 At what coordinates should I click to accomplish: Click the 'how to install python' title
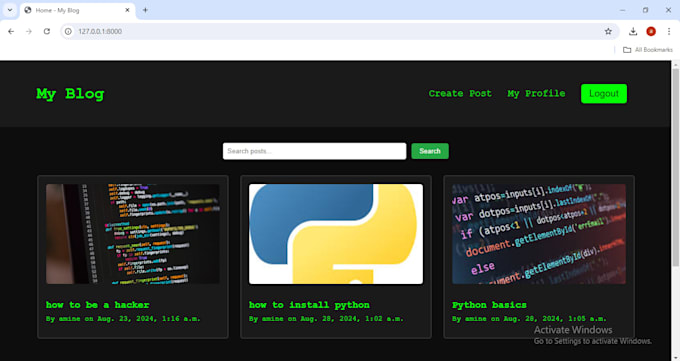click(x=309, y=305)
